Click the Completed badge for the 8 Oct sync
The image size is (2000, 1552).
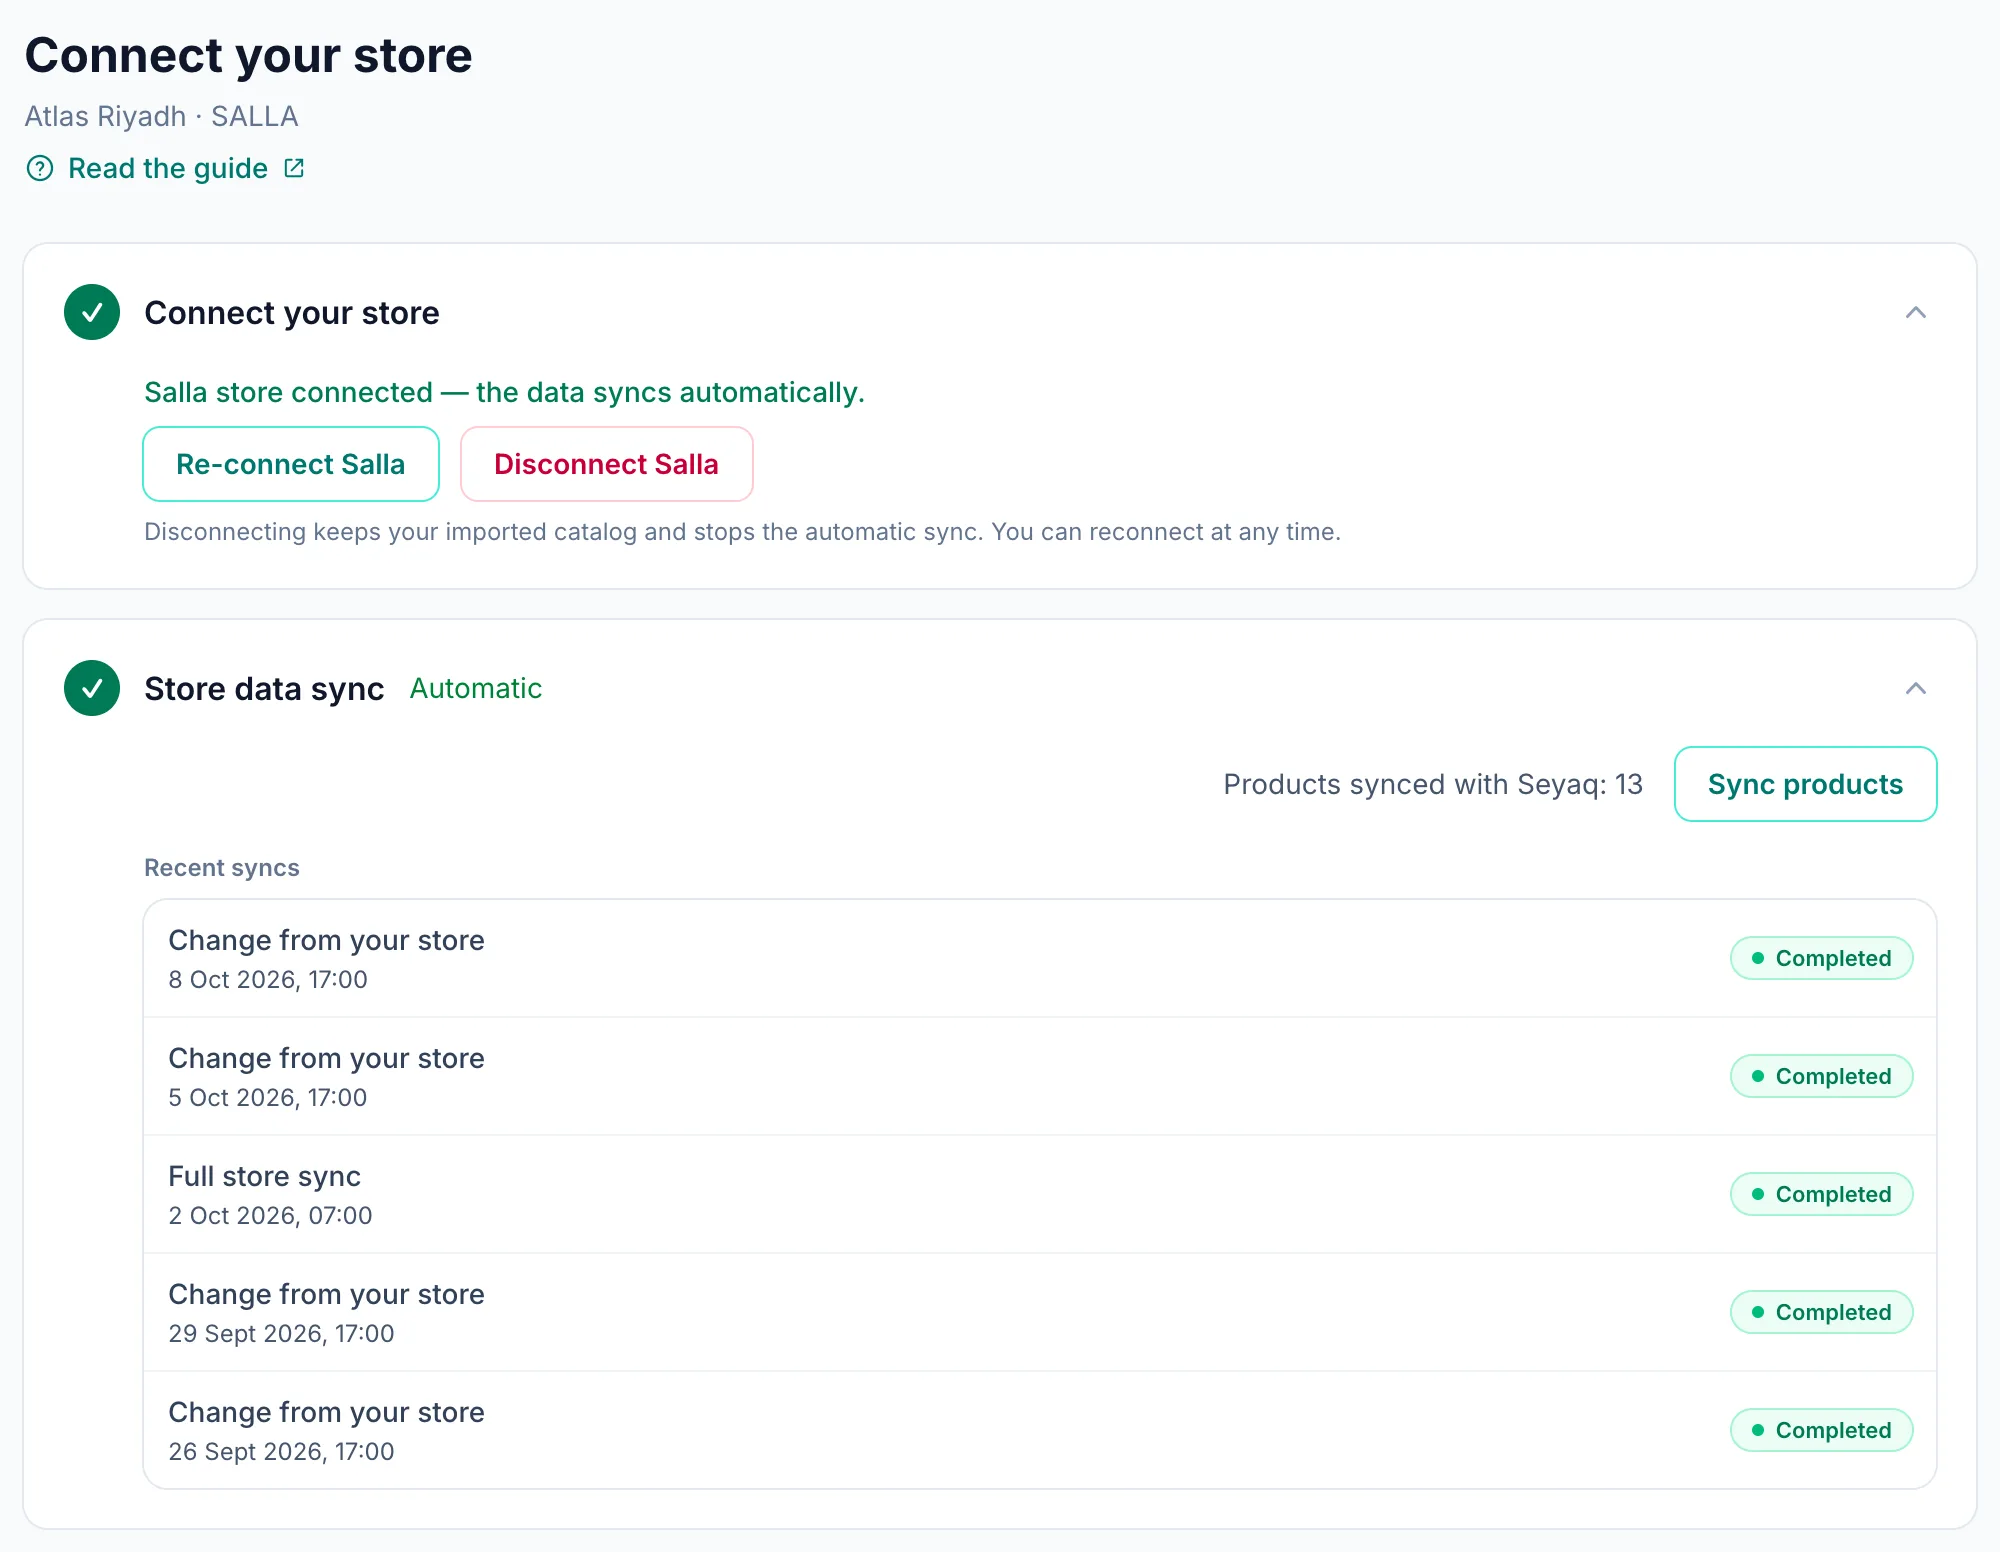1821,958
